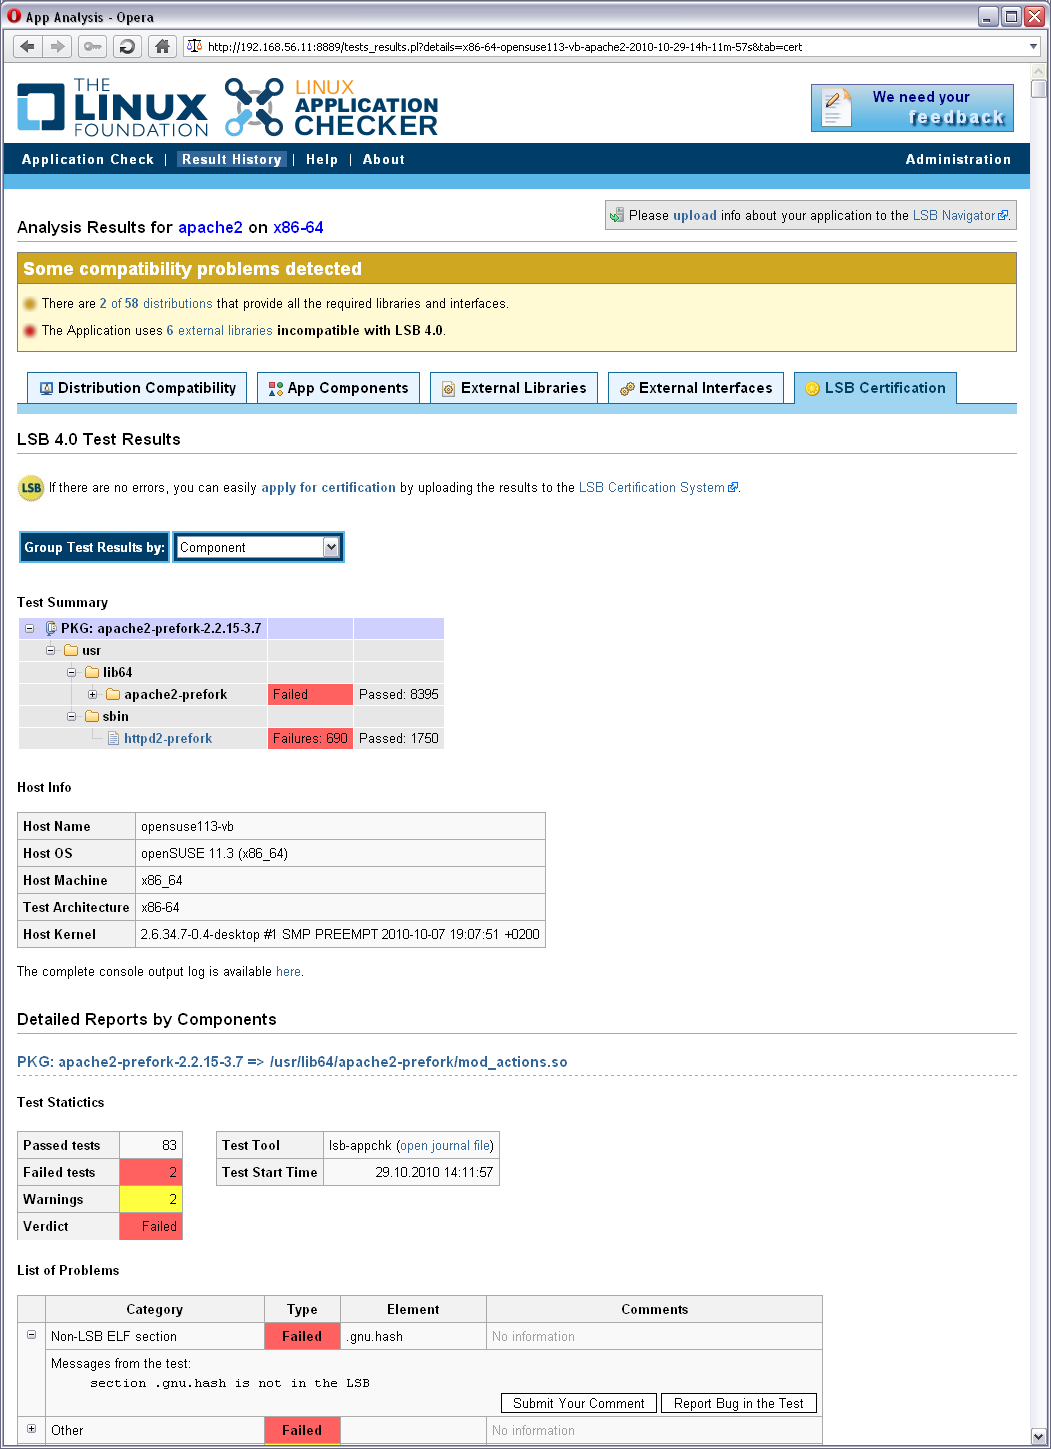Image resolution: width=1051 pixels, height=1449 pixels.
Task: Switch to Distribution Compatibility tab
Action: (x=138, y=388)
